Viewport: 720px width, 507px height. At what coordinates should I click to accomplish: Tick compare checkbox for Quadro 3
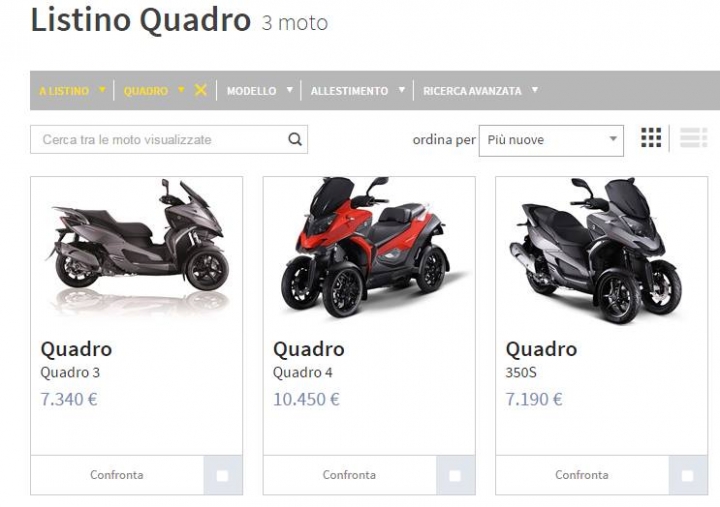[222, 475]
